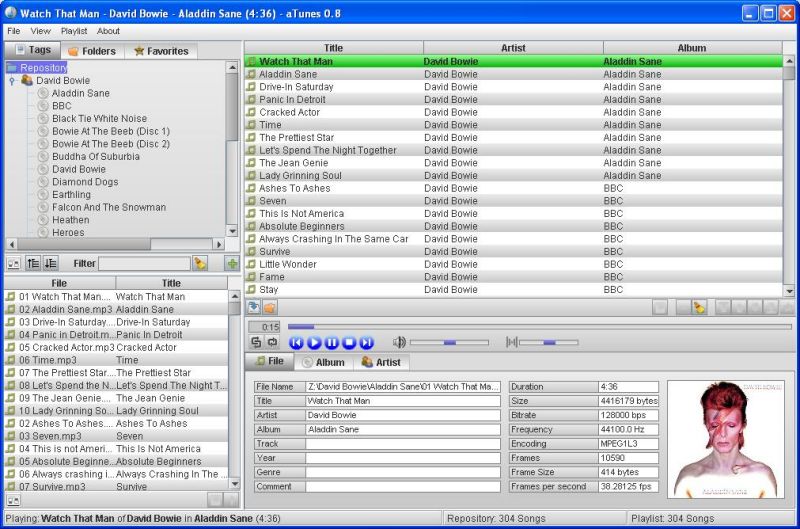Open the Folders tab

[91, 51]
